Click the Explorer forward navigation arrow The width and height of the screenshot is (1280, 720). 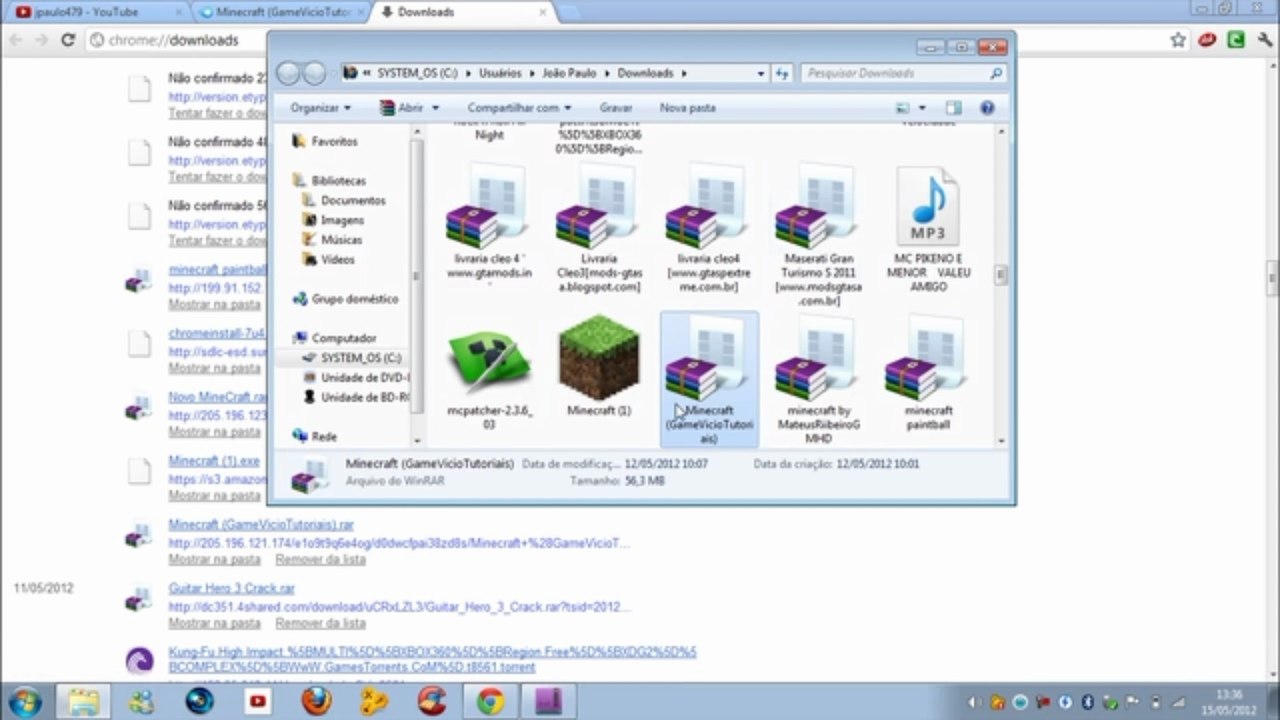[314, 73]
